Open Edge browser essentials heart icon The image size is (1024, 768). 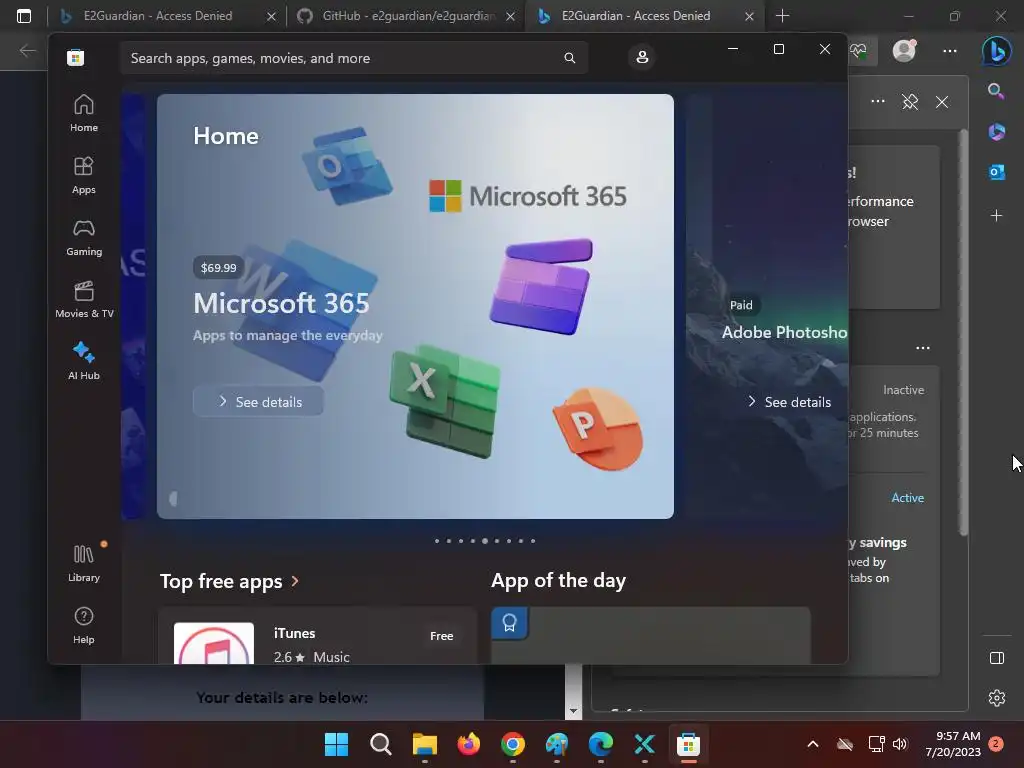[858, 50]
